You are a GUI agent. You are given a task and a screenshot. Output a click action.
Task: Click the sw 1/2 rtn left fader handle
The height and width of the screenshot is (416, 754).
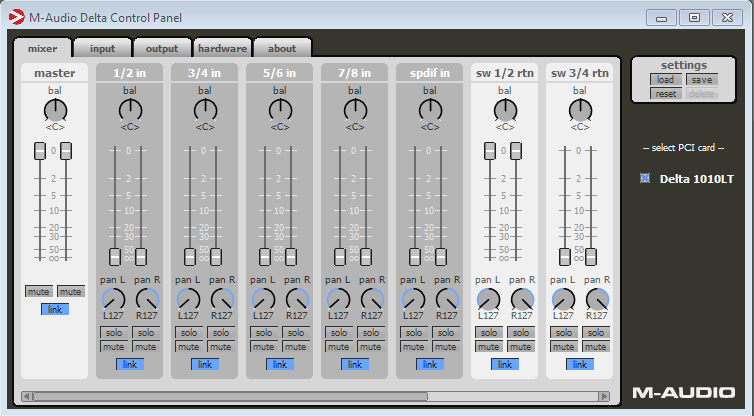[490, 151]
